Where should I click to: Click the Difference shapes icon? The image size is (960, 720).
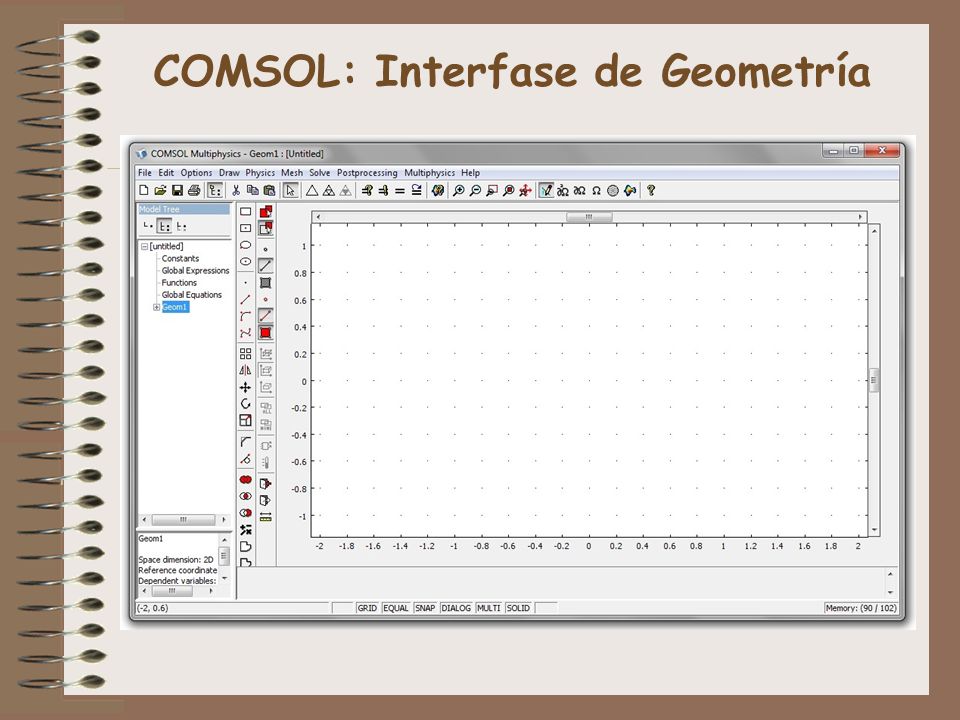tap(246, 512)
